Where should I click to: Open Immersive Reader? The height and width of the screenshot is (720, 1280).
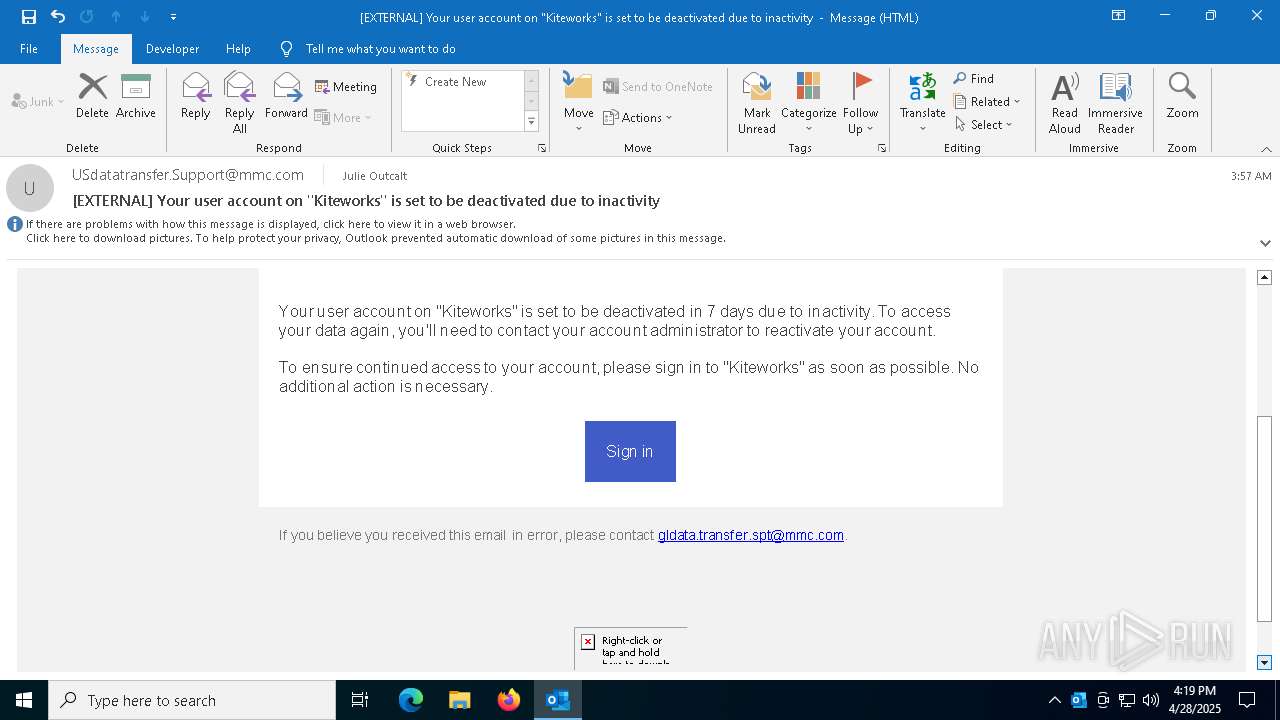[x=1116, y=103]
